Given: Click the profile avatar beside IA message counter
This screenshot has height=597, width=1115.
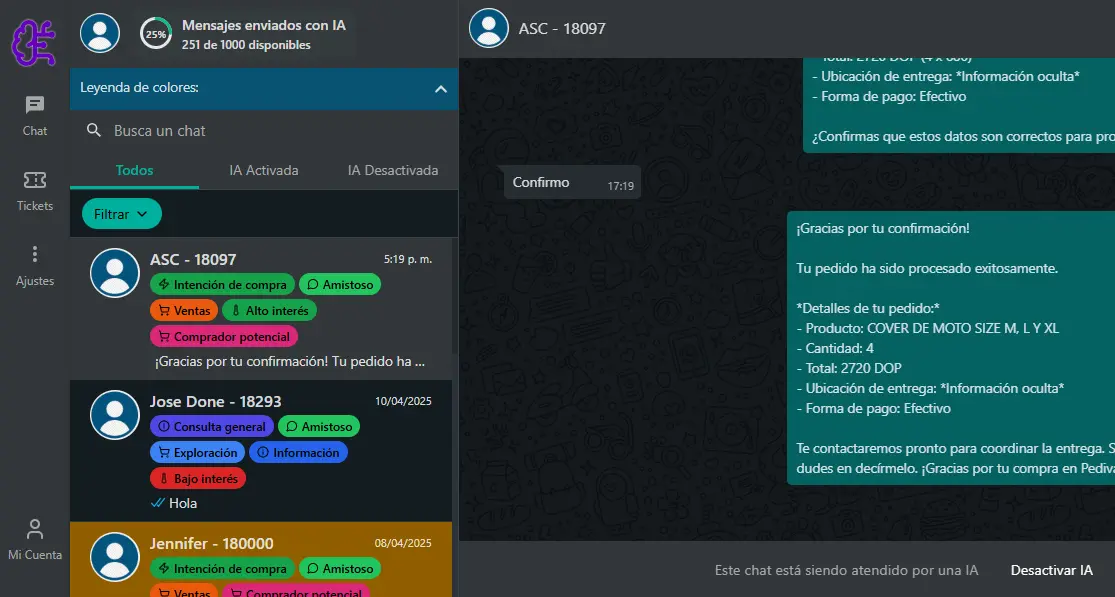Looking at the screenshot, I should (100, 33).
